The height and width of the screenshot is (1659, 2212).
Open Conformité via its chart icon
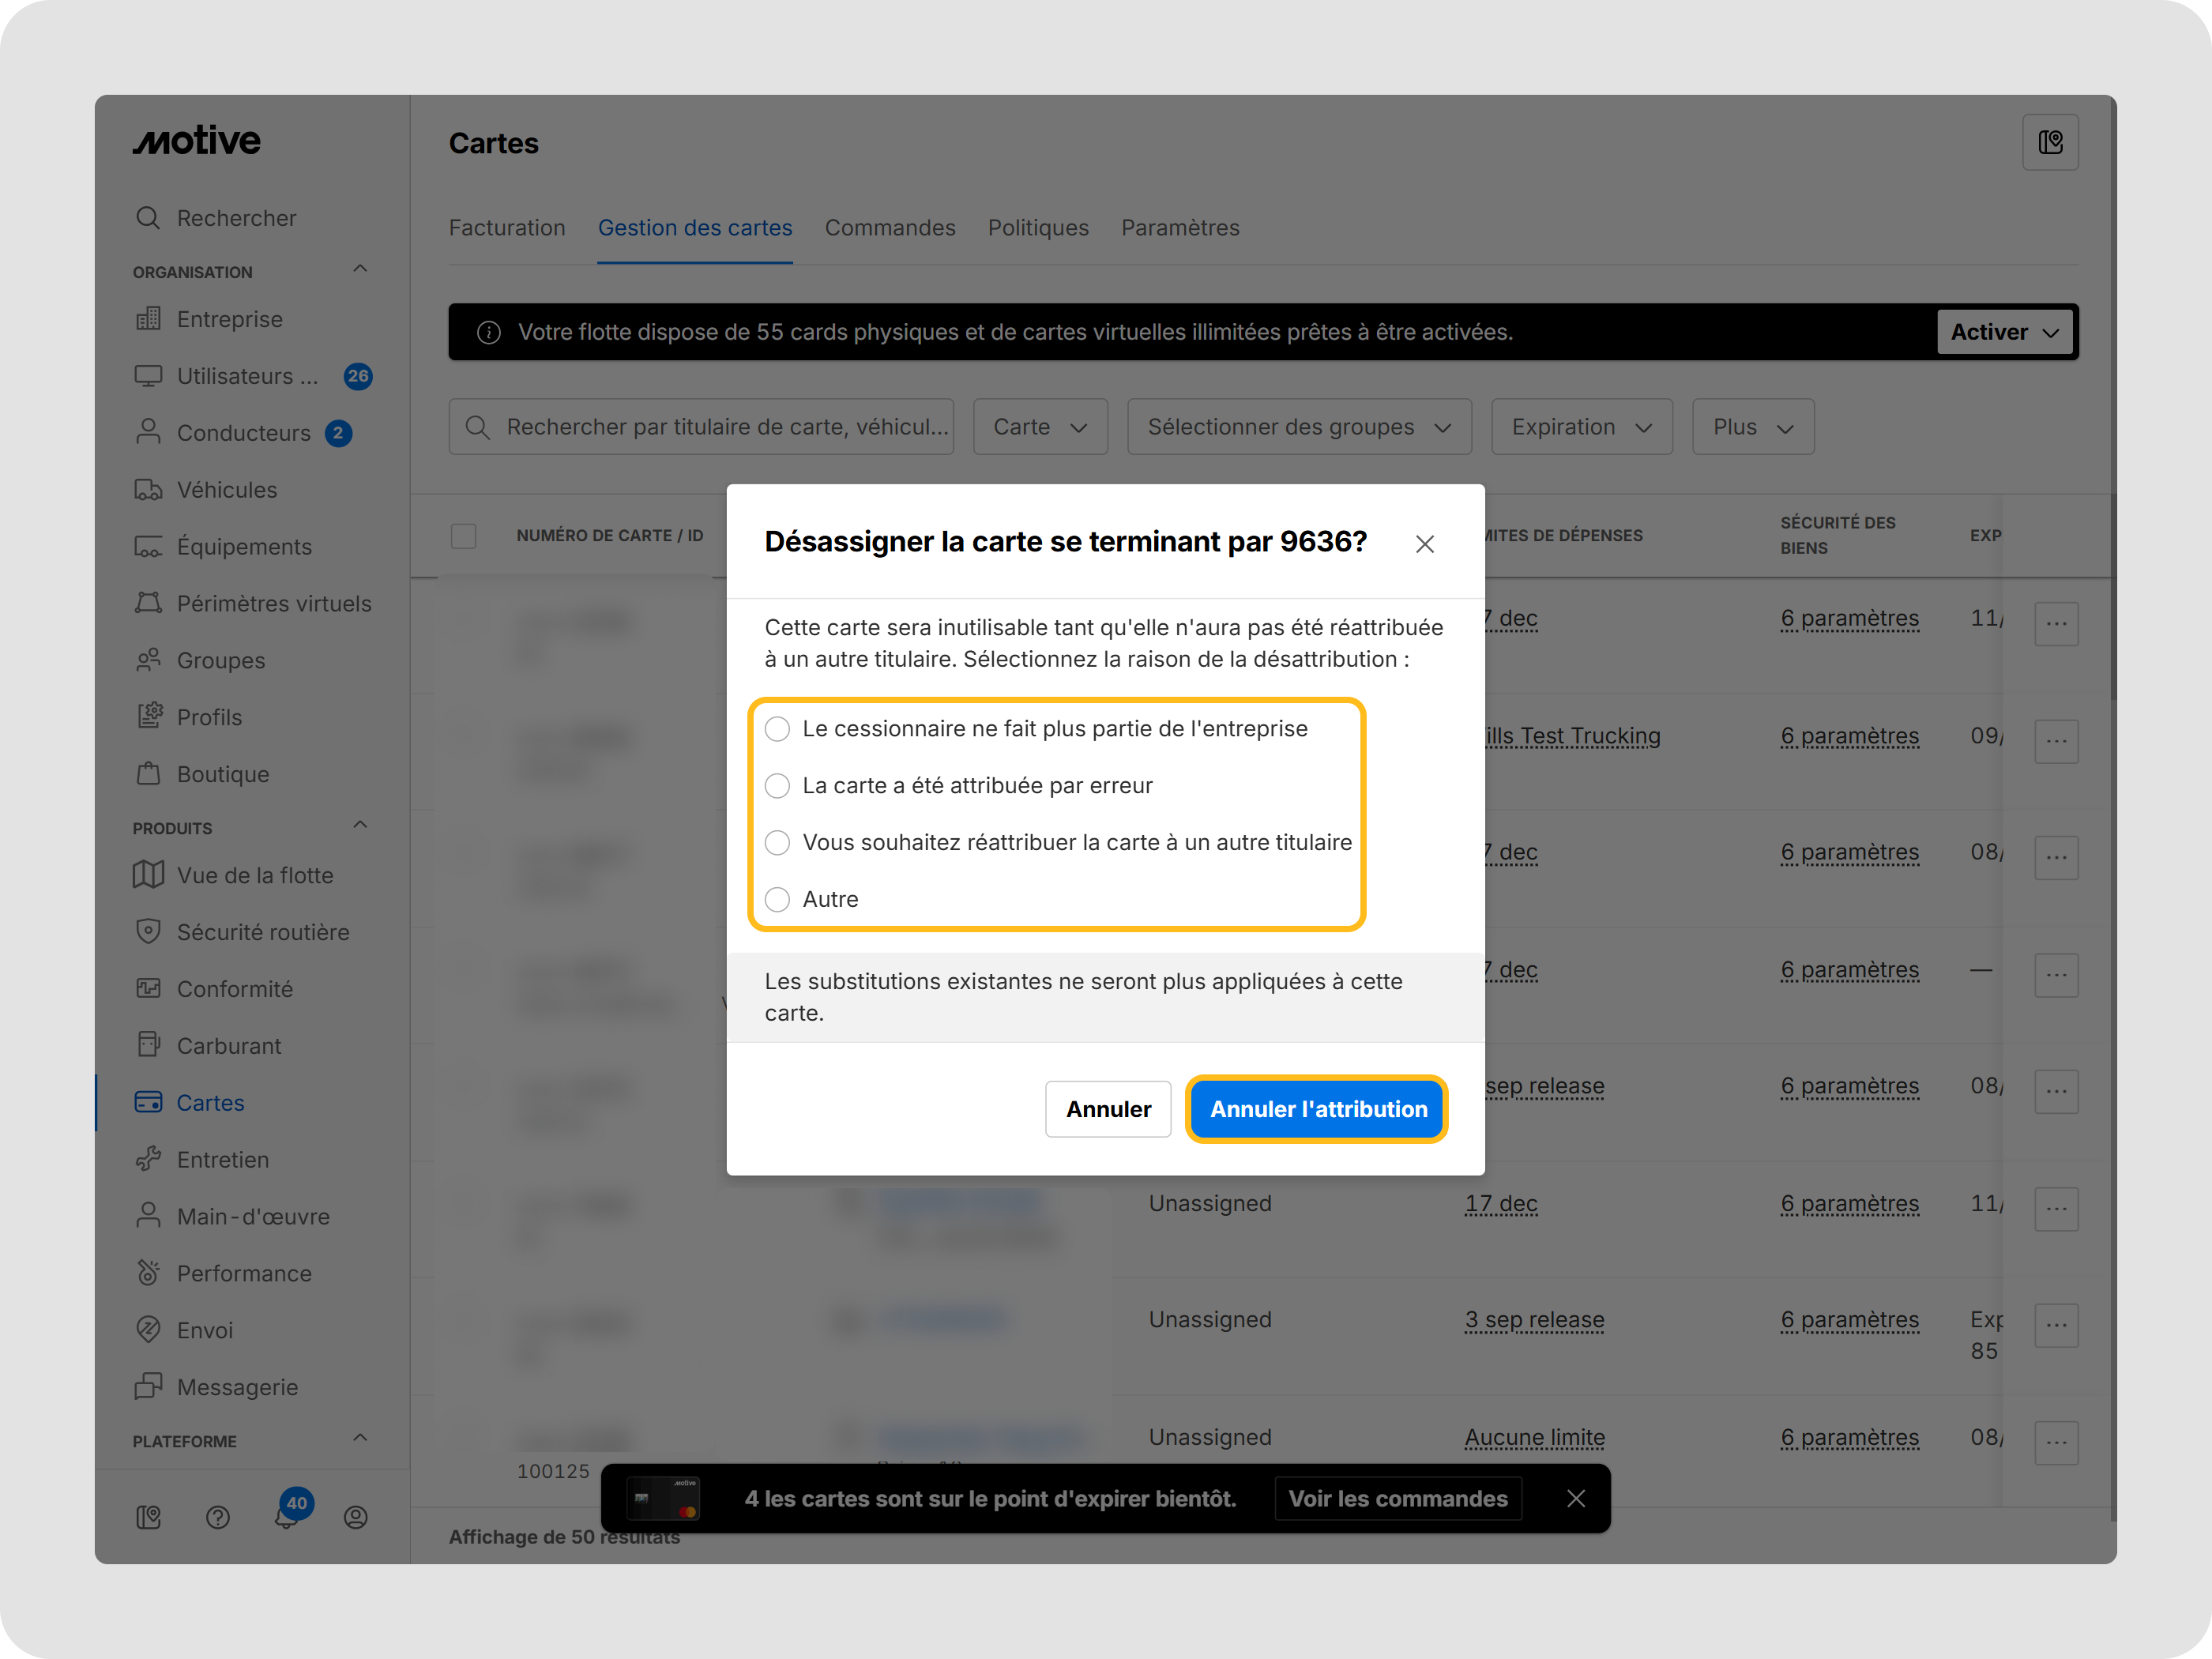148,989
